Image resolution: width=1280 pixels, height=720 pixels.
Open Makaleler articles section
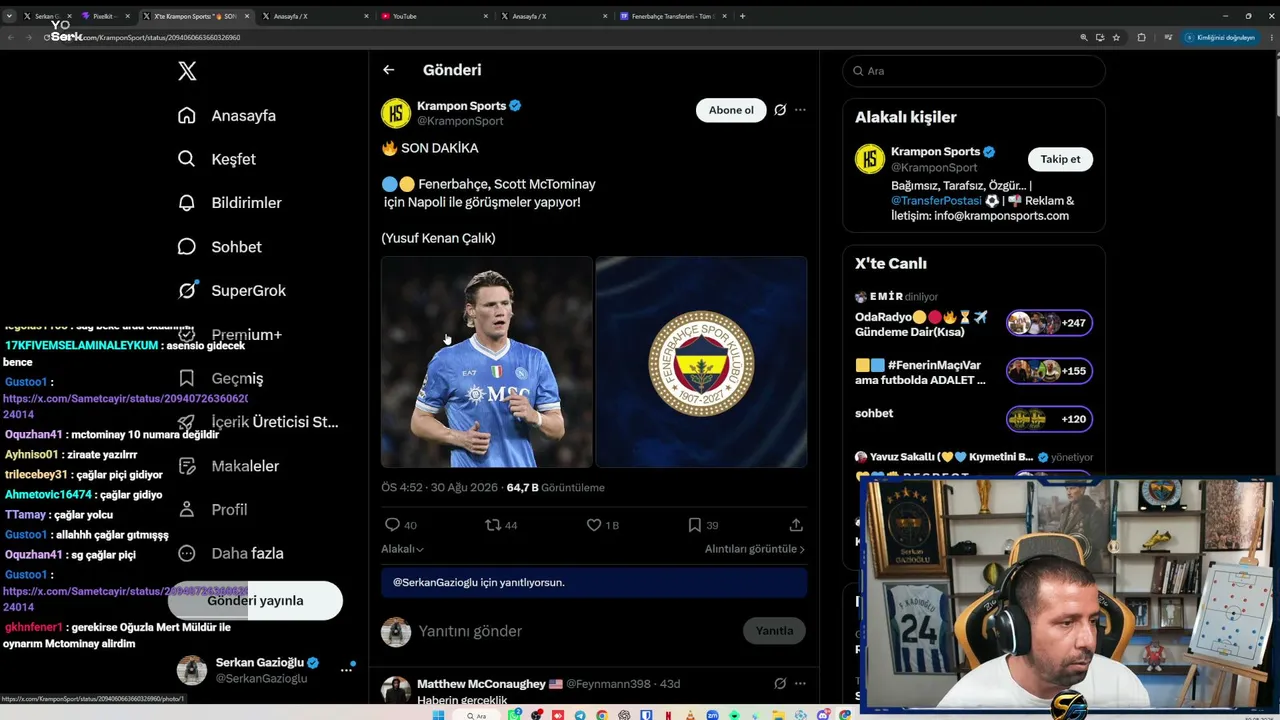point(228,466)
